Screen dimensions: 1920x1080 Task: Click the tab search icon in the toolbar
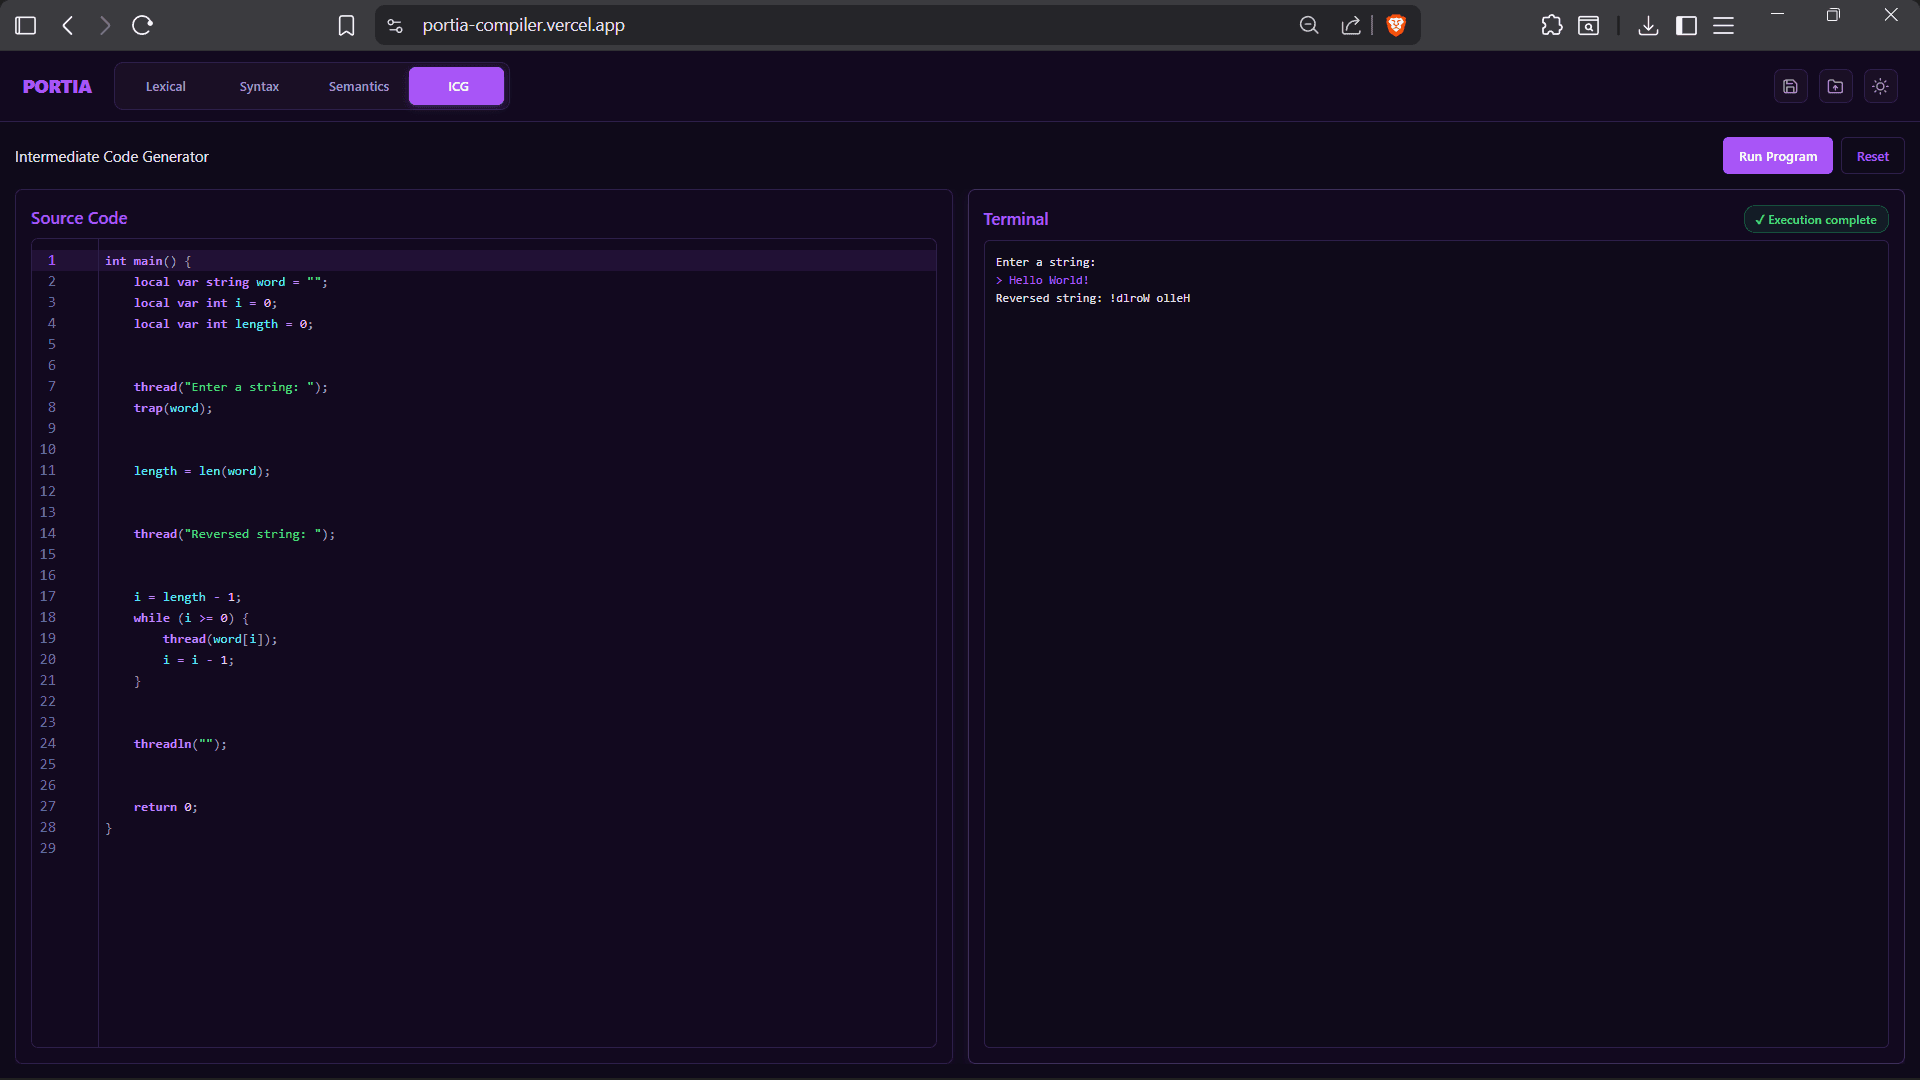coord(1589,25)
